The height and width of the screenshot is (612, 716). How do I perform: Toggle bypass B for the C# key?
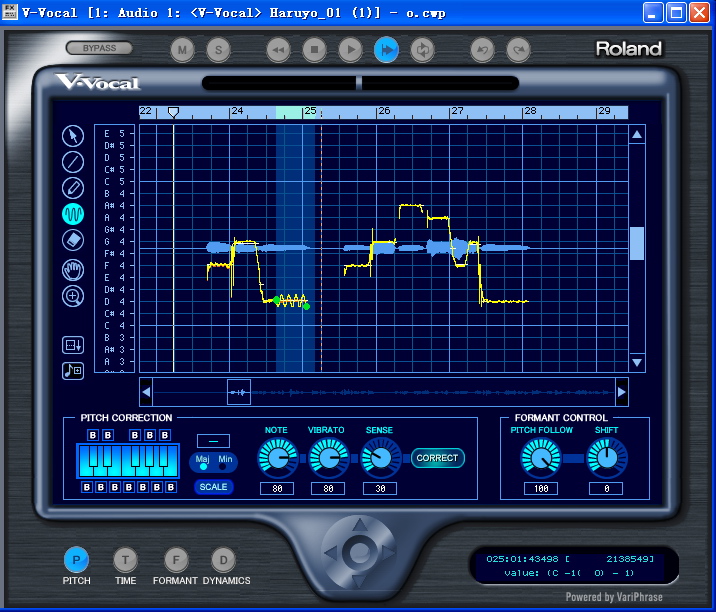tap(93, 435)
